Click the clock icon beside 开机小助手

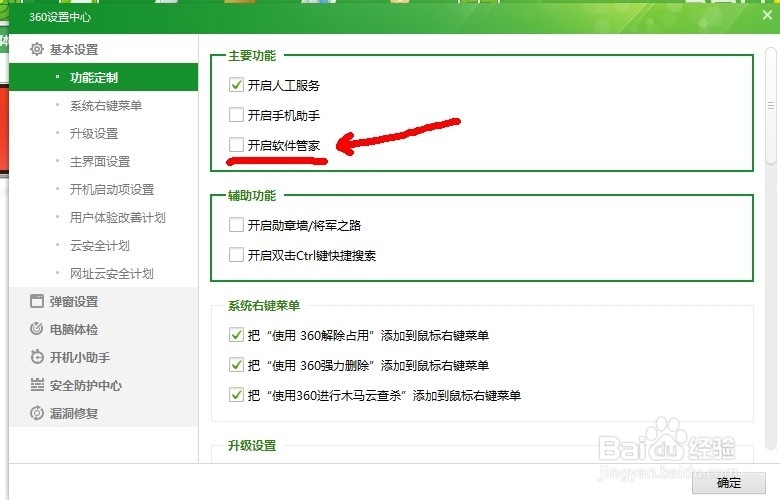point(37,357)
